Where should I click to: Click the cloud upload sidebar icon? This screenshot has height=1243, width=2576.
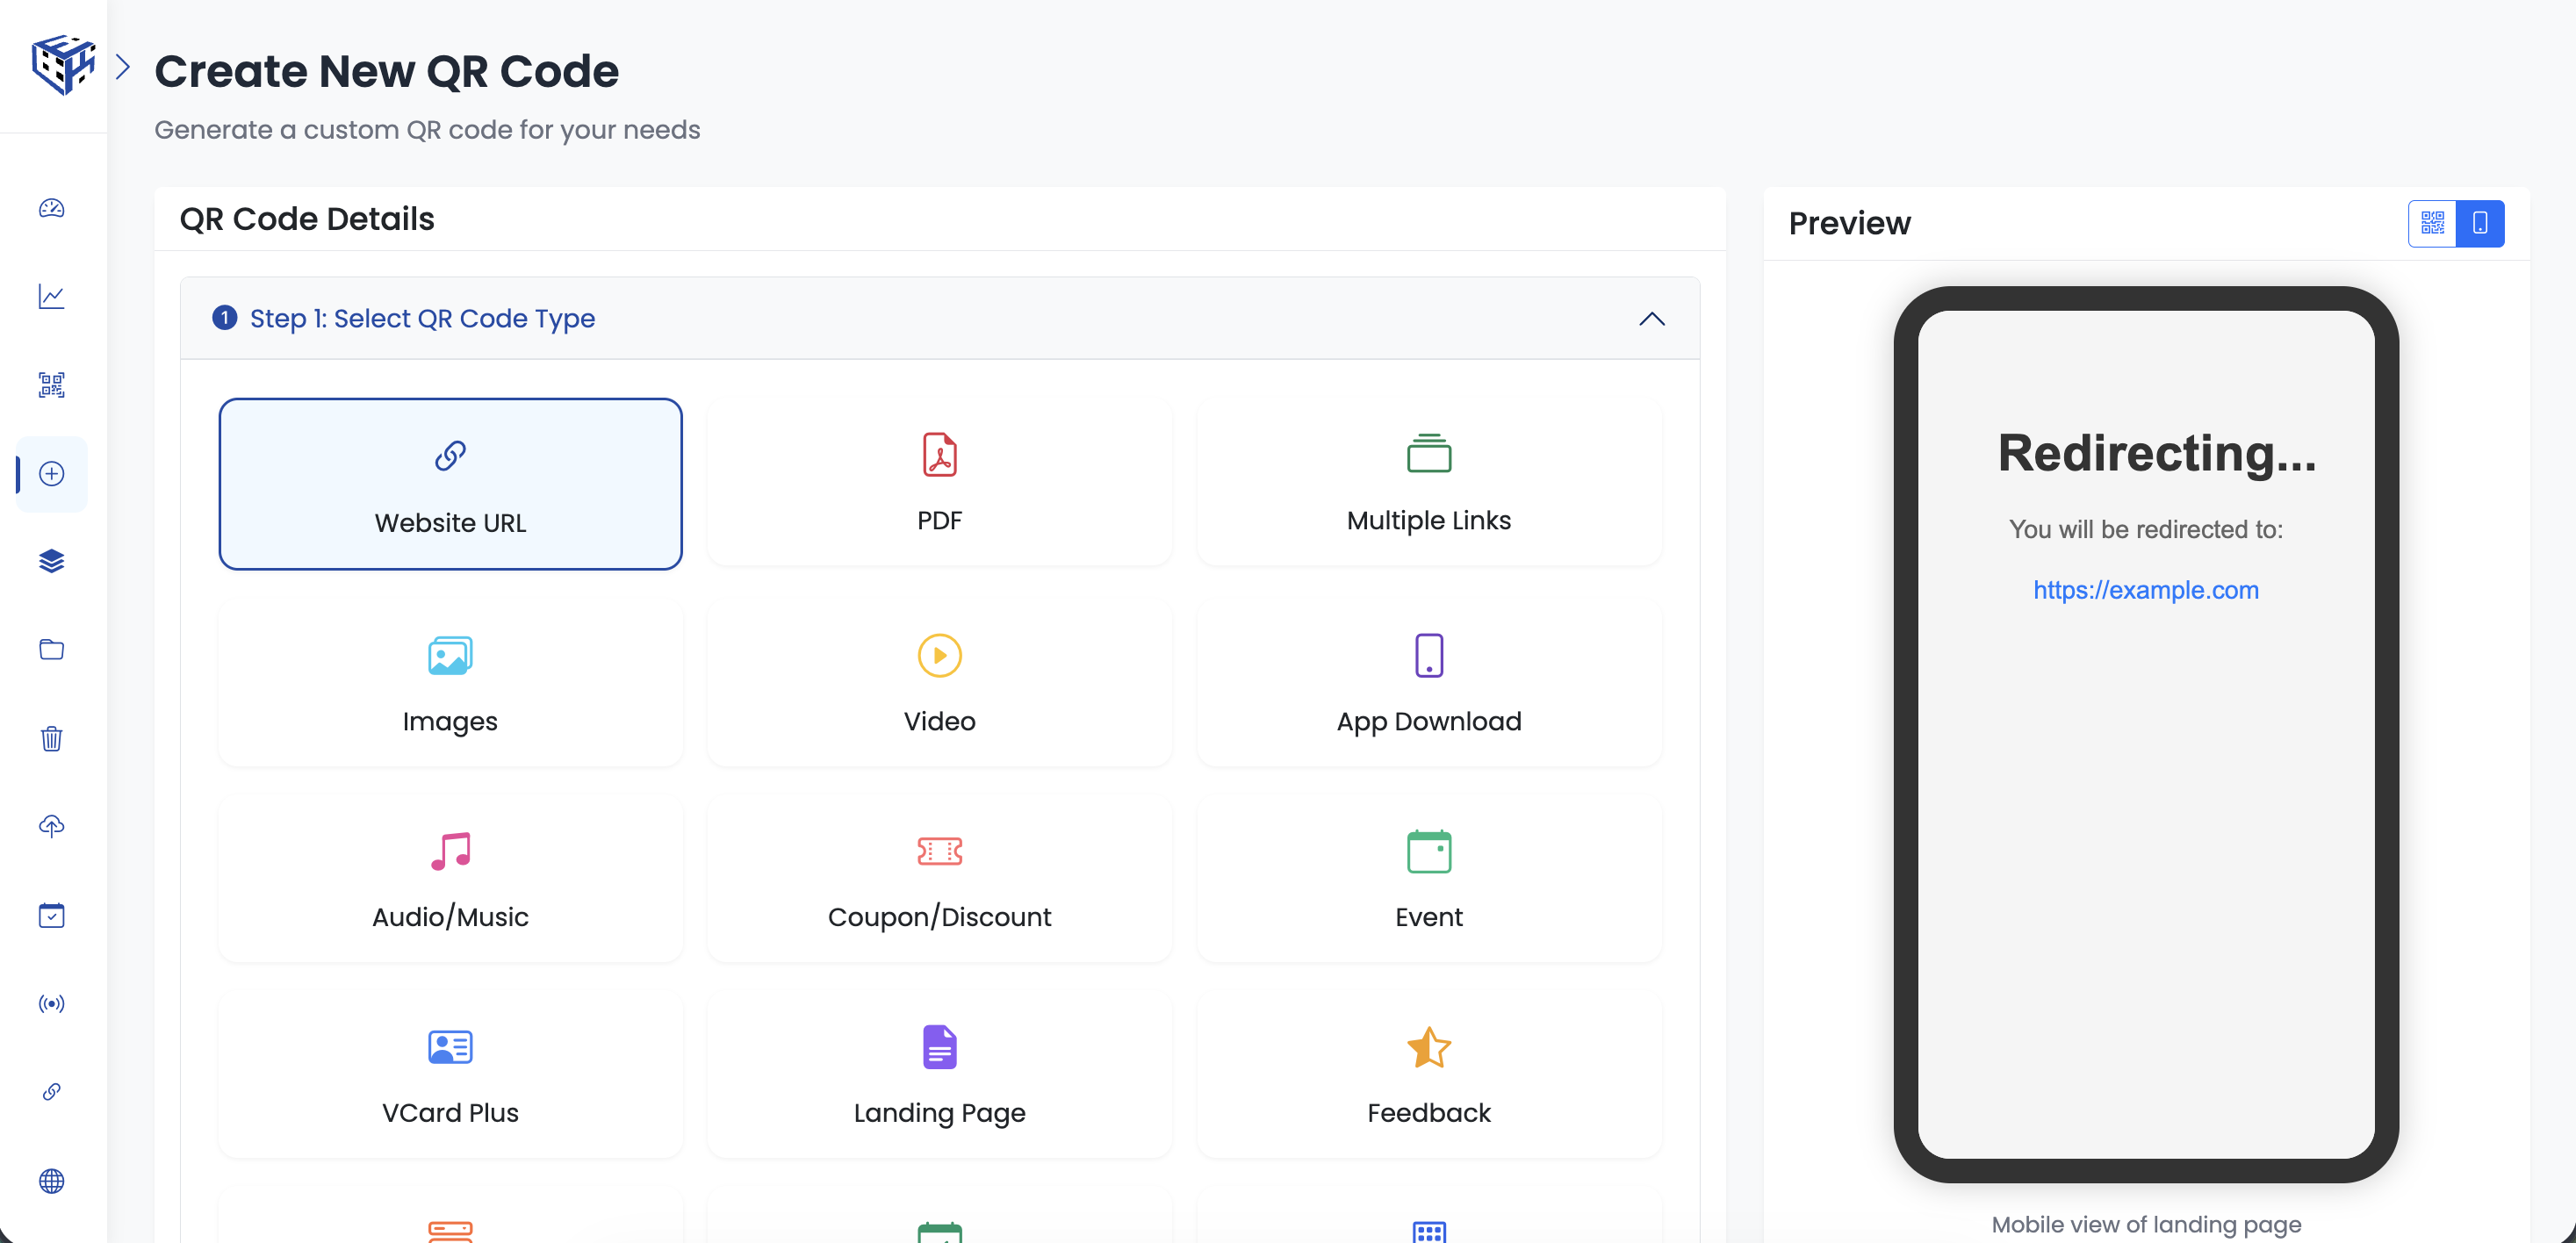coord(50,825)
